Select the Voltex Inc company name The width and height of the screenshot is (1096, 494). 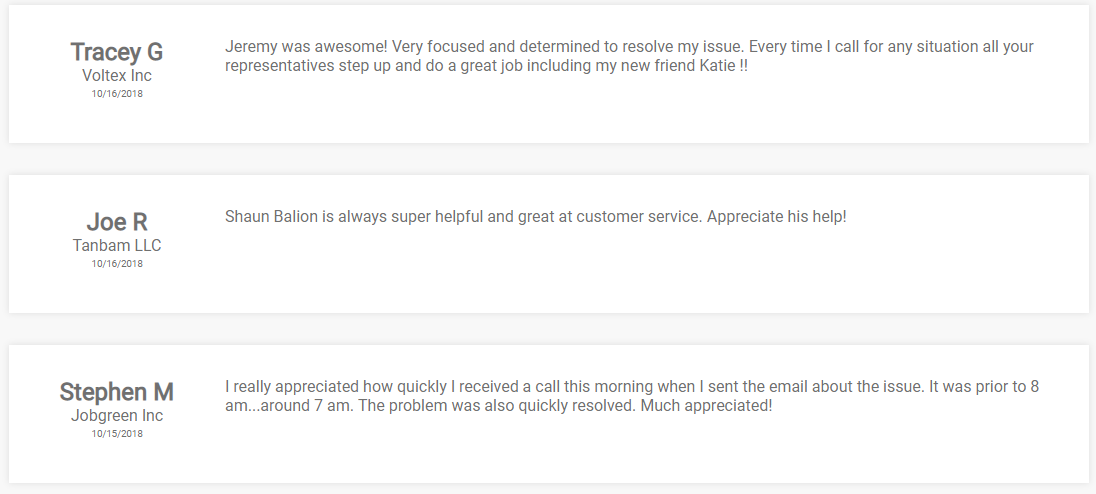[117, 75]
